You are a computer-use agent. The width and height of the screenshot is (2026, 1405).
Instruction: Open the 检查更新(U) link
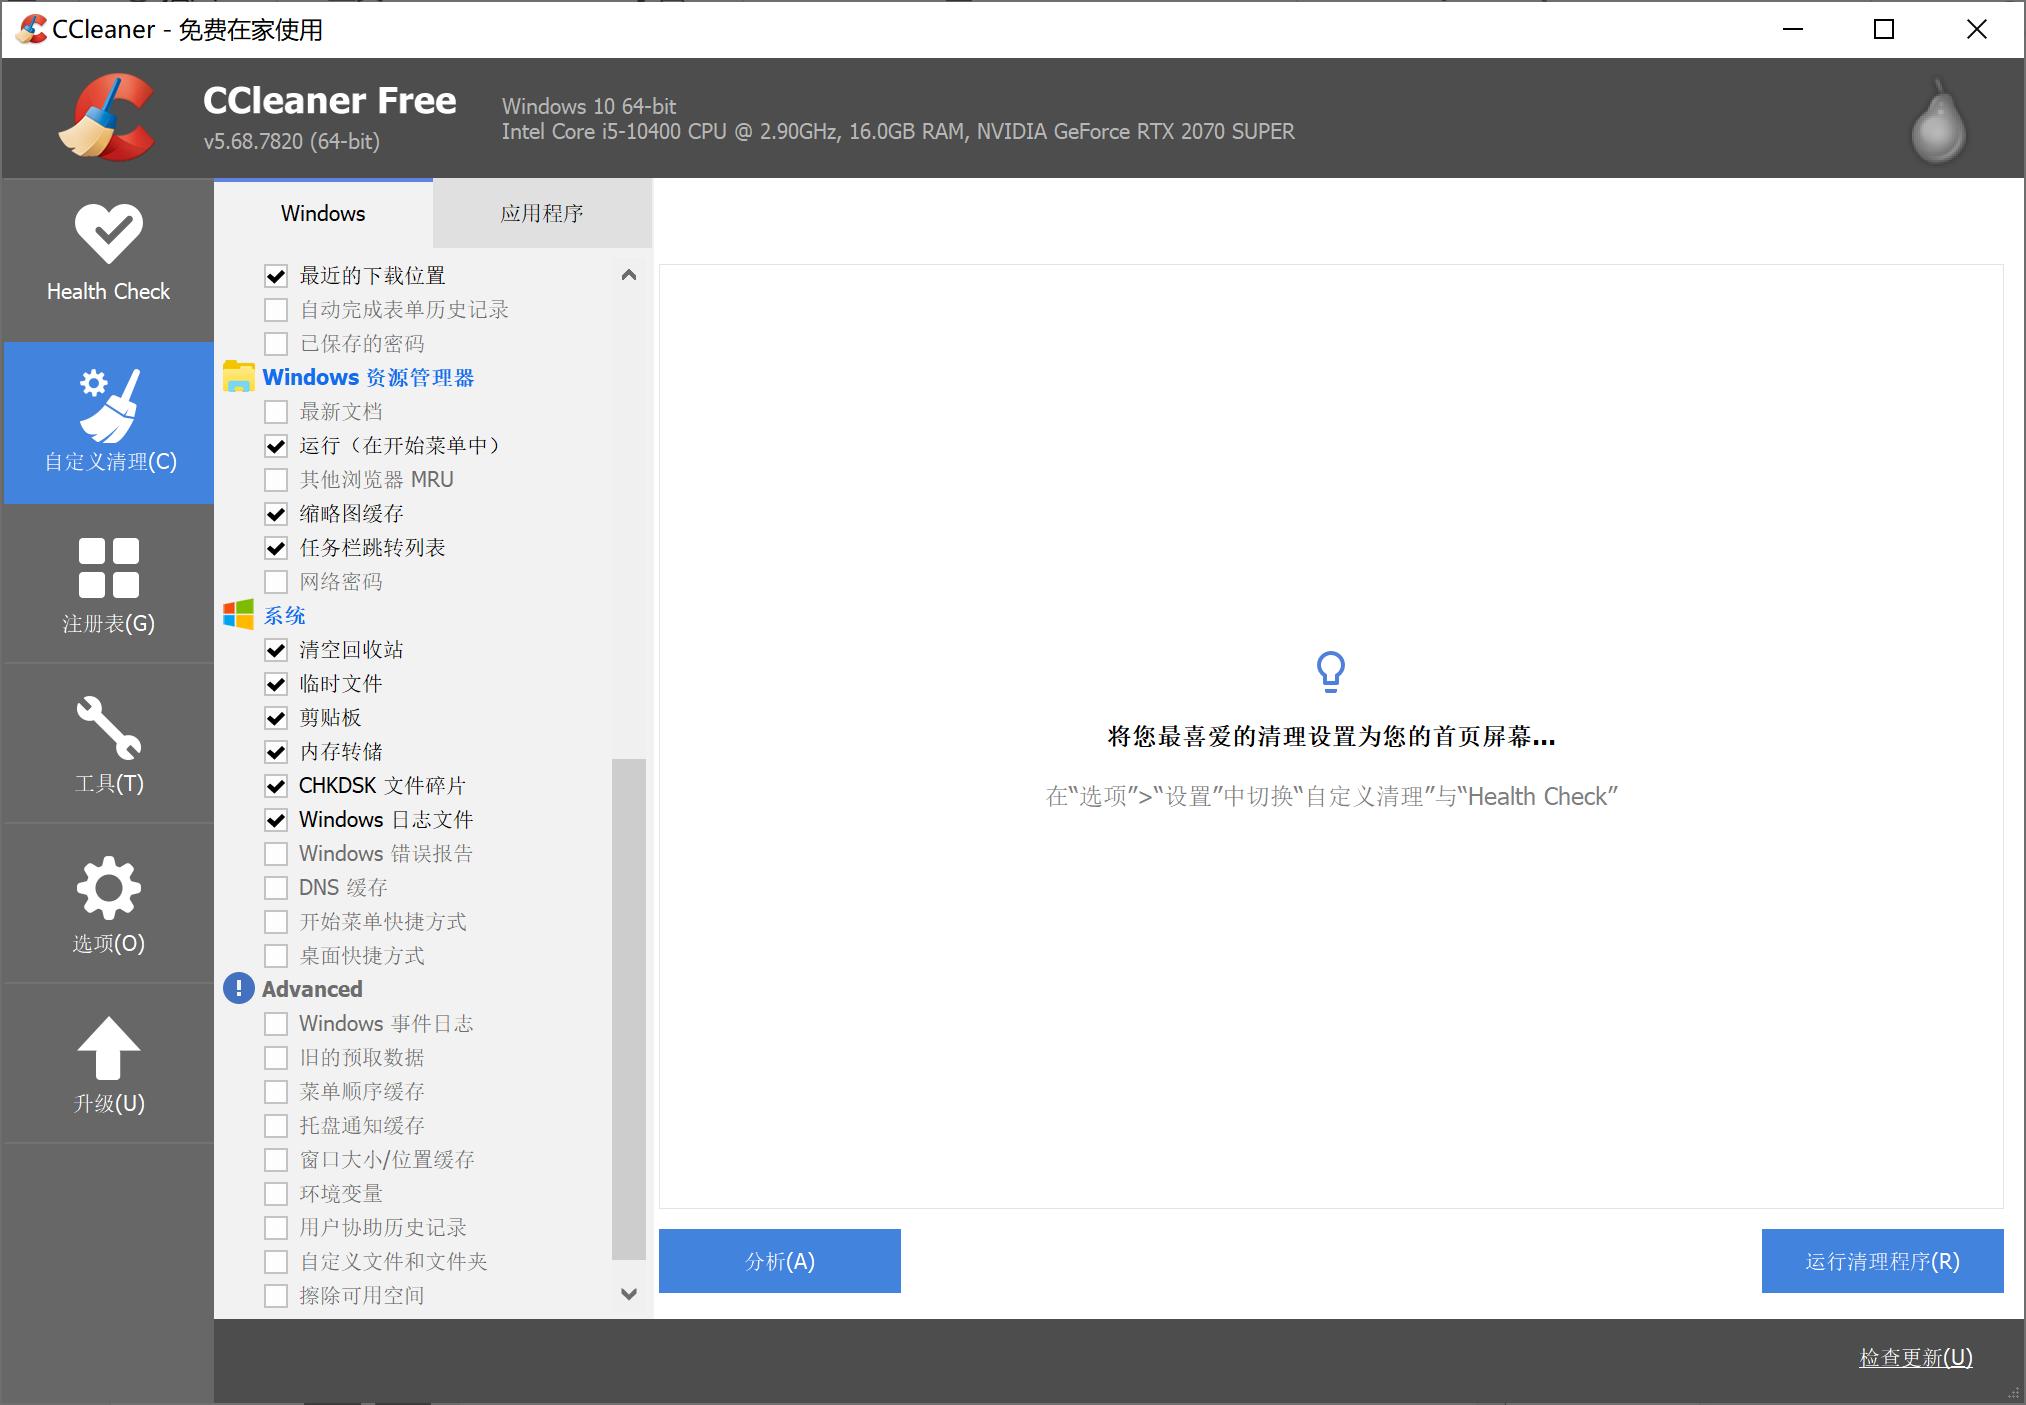[x=1913, y=1358]
